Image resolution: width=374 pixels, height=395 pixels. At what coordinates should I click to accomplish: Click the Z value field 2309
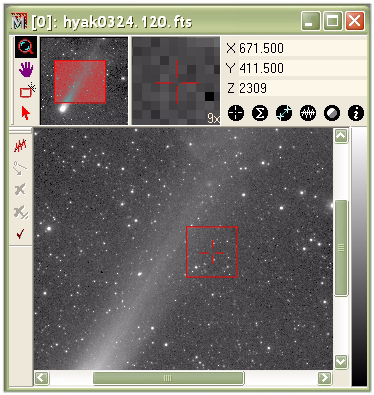(x=303, y=88)
